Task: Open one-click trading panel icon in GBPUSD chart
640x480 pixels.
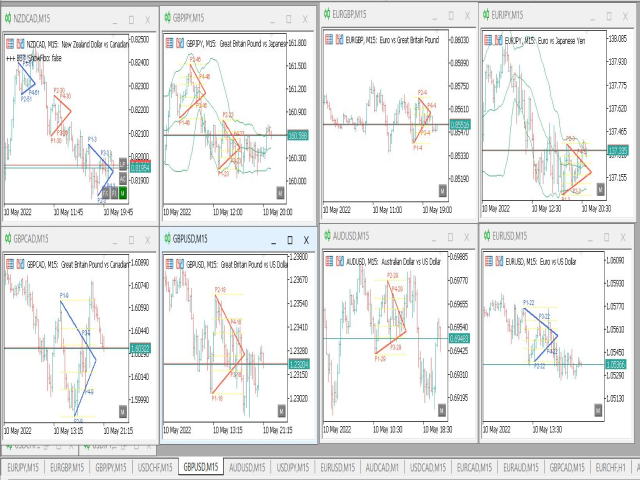Action: tap(169, 264)
